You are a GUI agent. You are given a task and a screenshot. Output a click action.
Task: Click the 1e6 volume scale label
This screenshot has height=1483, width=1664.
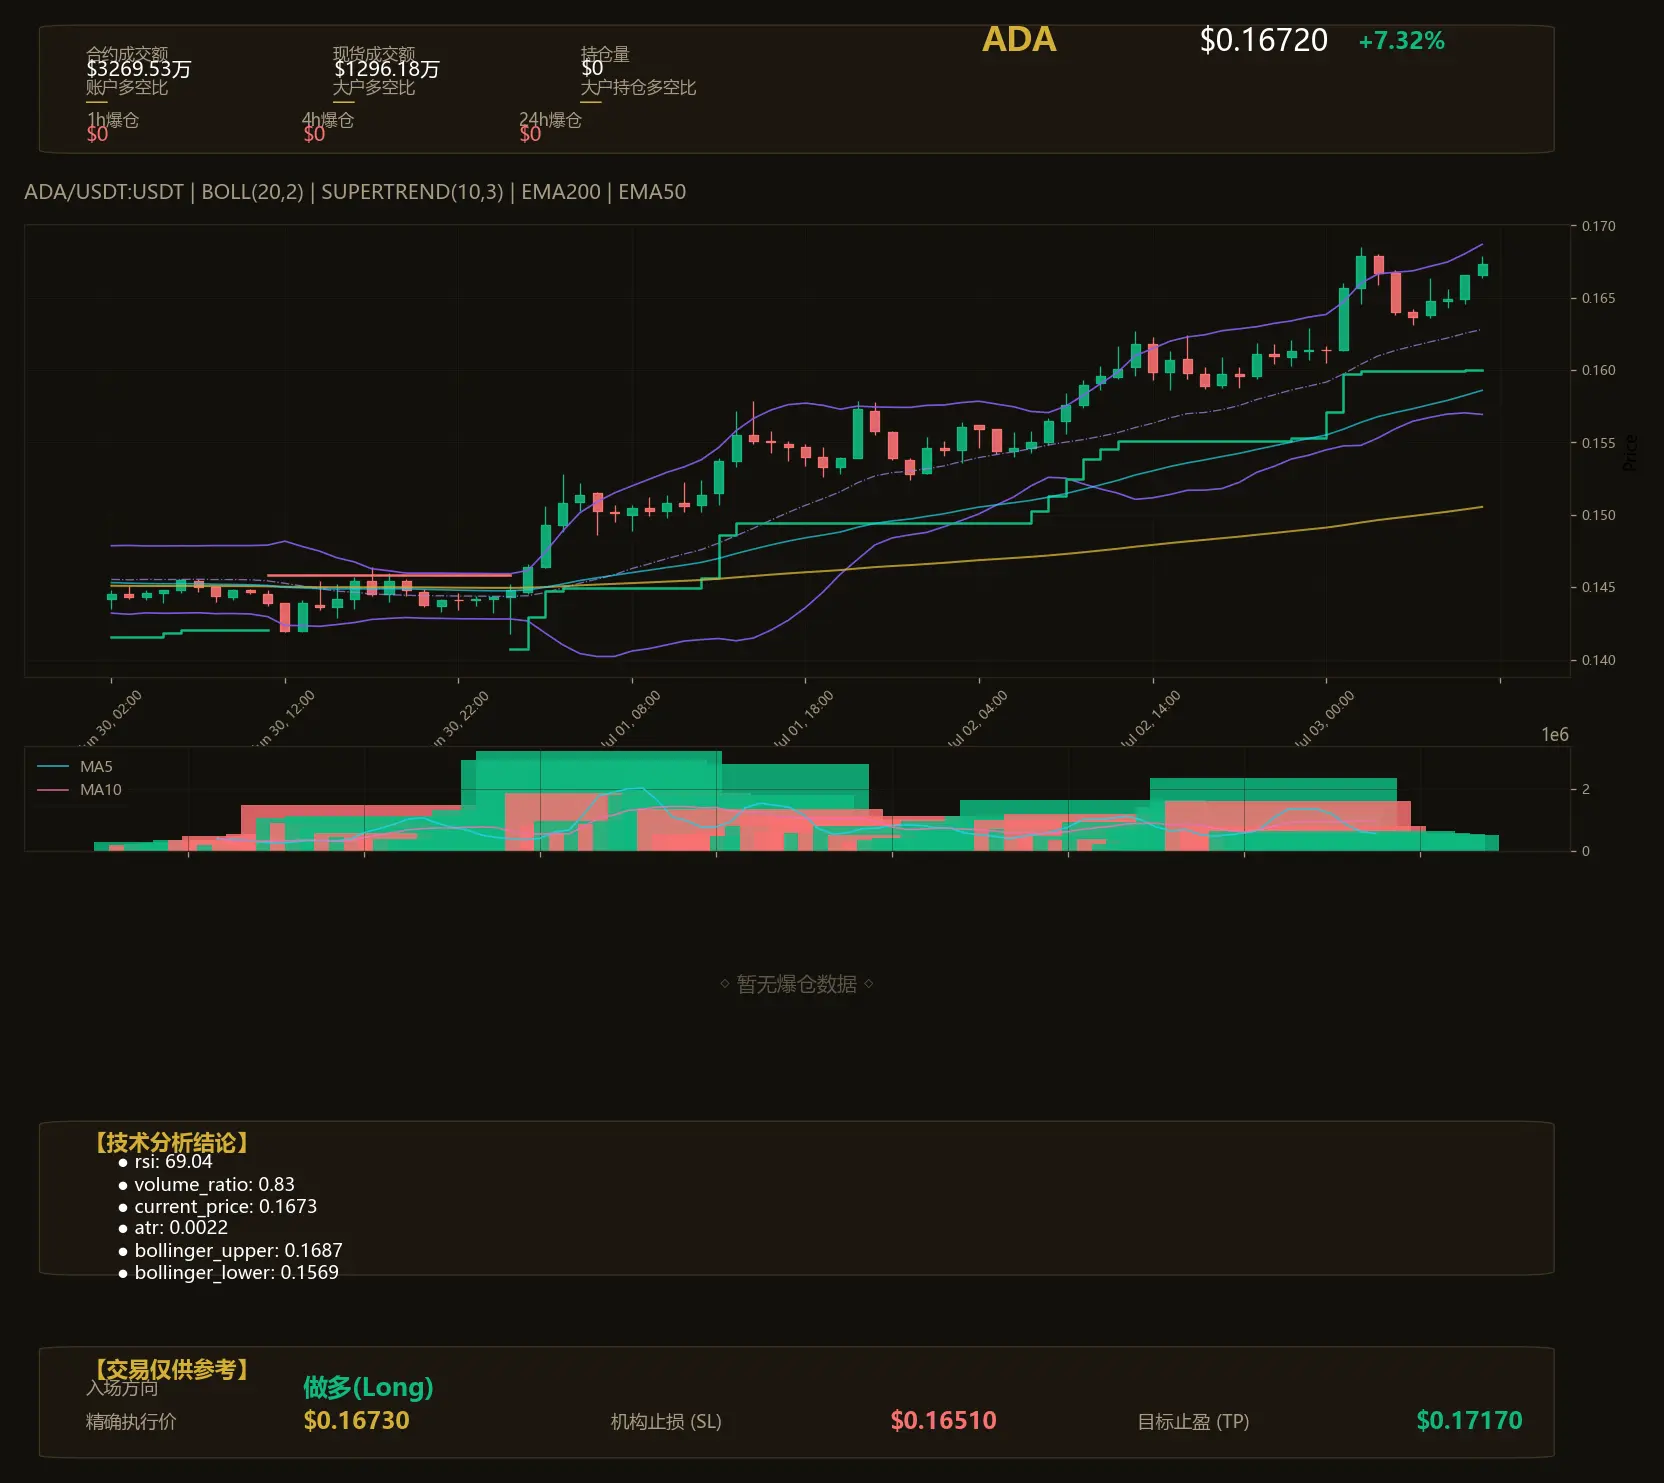pyautogui.click(x=1554, y=735)
